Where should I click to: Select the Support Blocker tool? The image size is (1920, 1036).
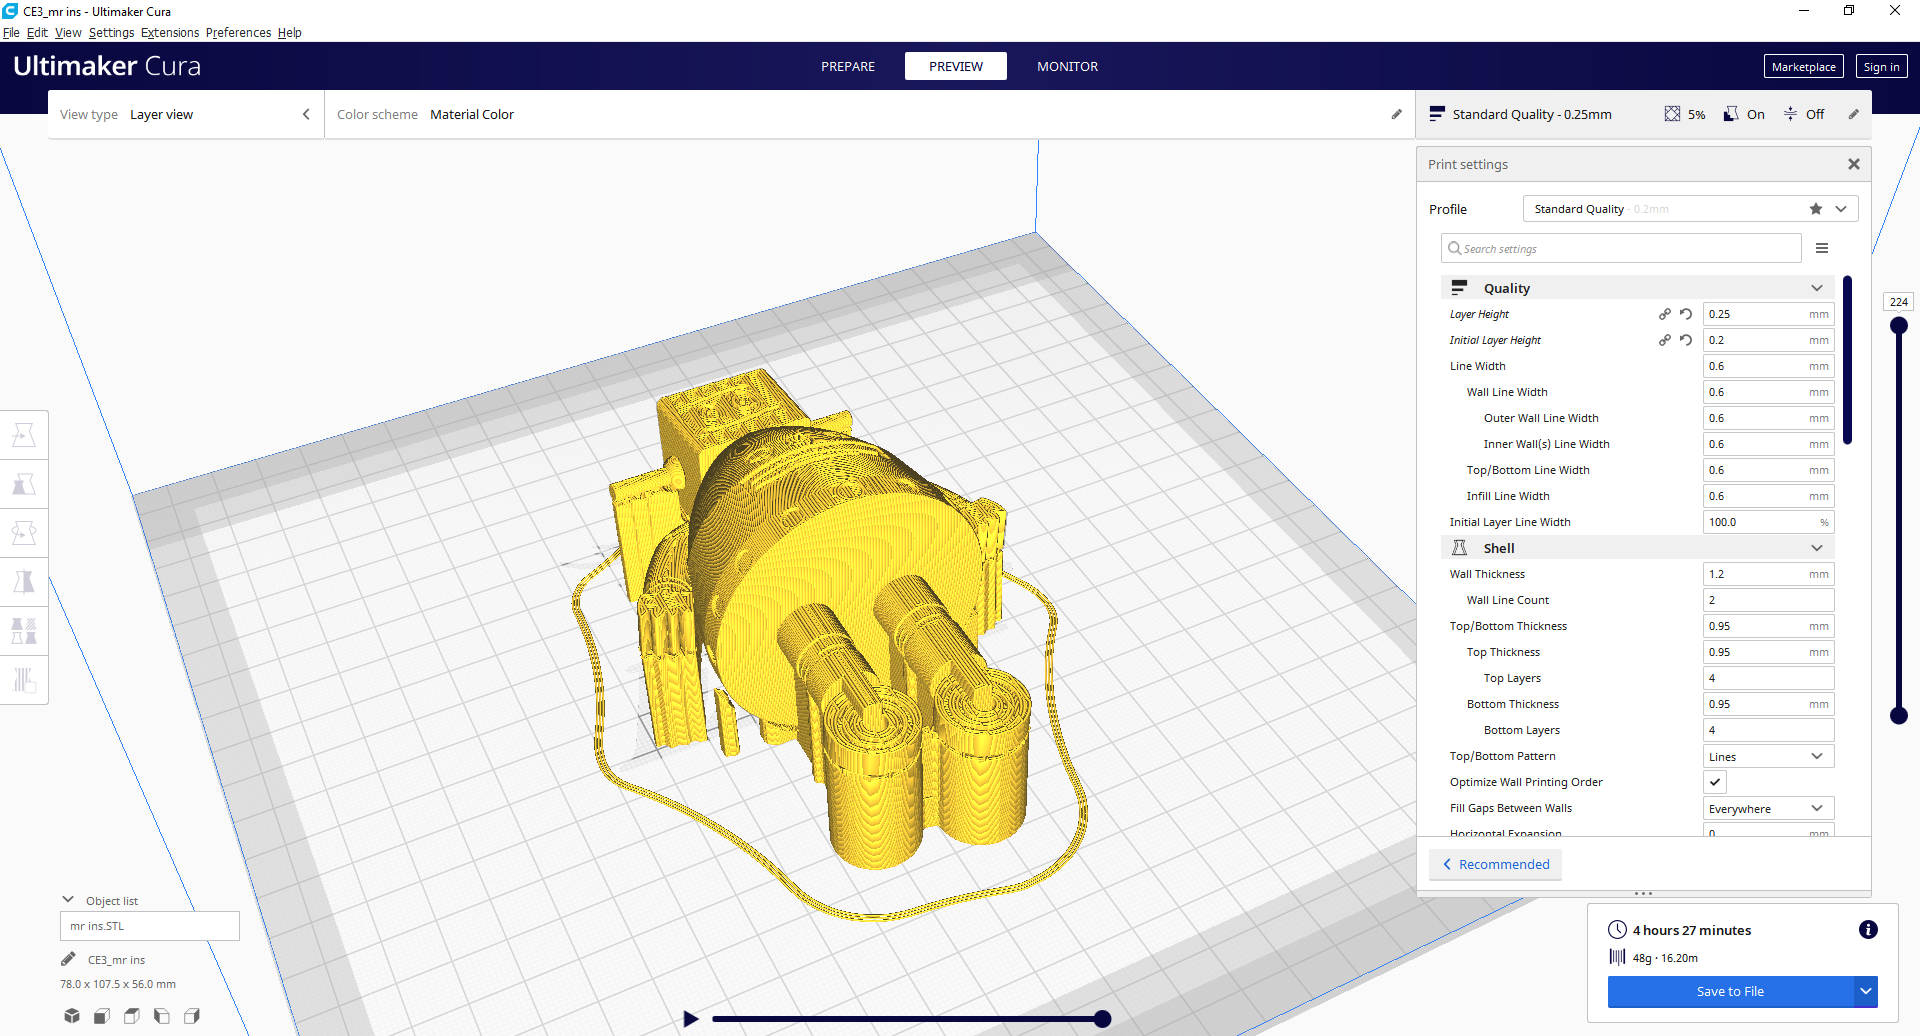click(24, 680)
